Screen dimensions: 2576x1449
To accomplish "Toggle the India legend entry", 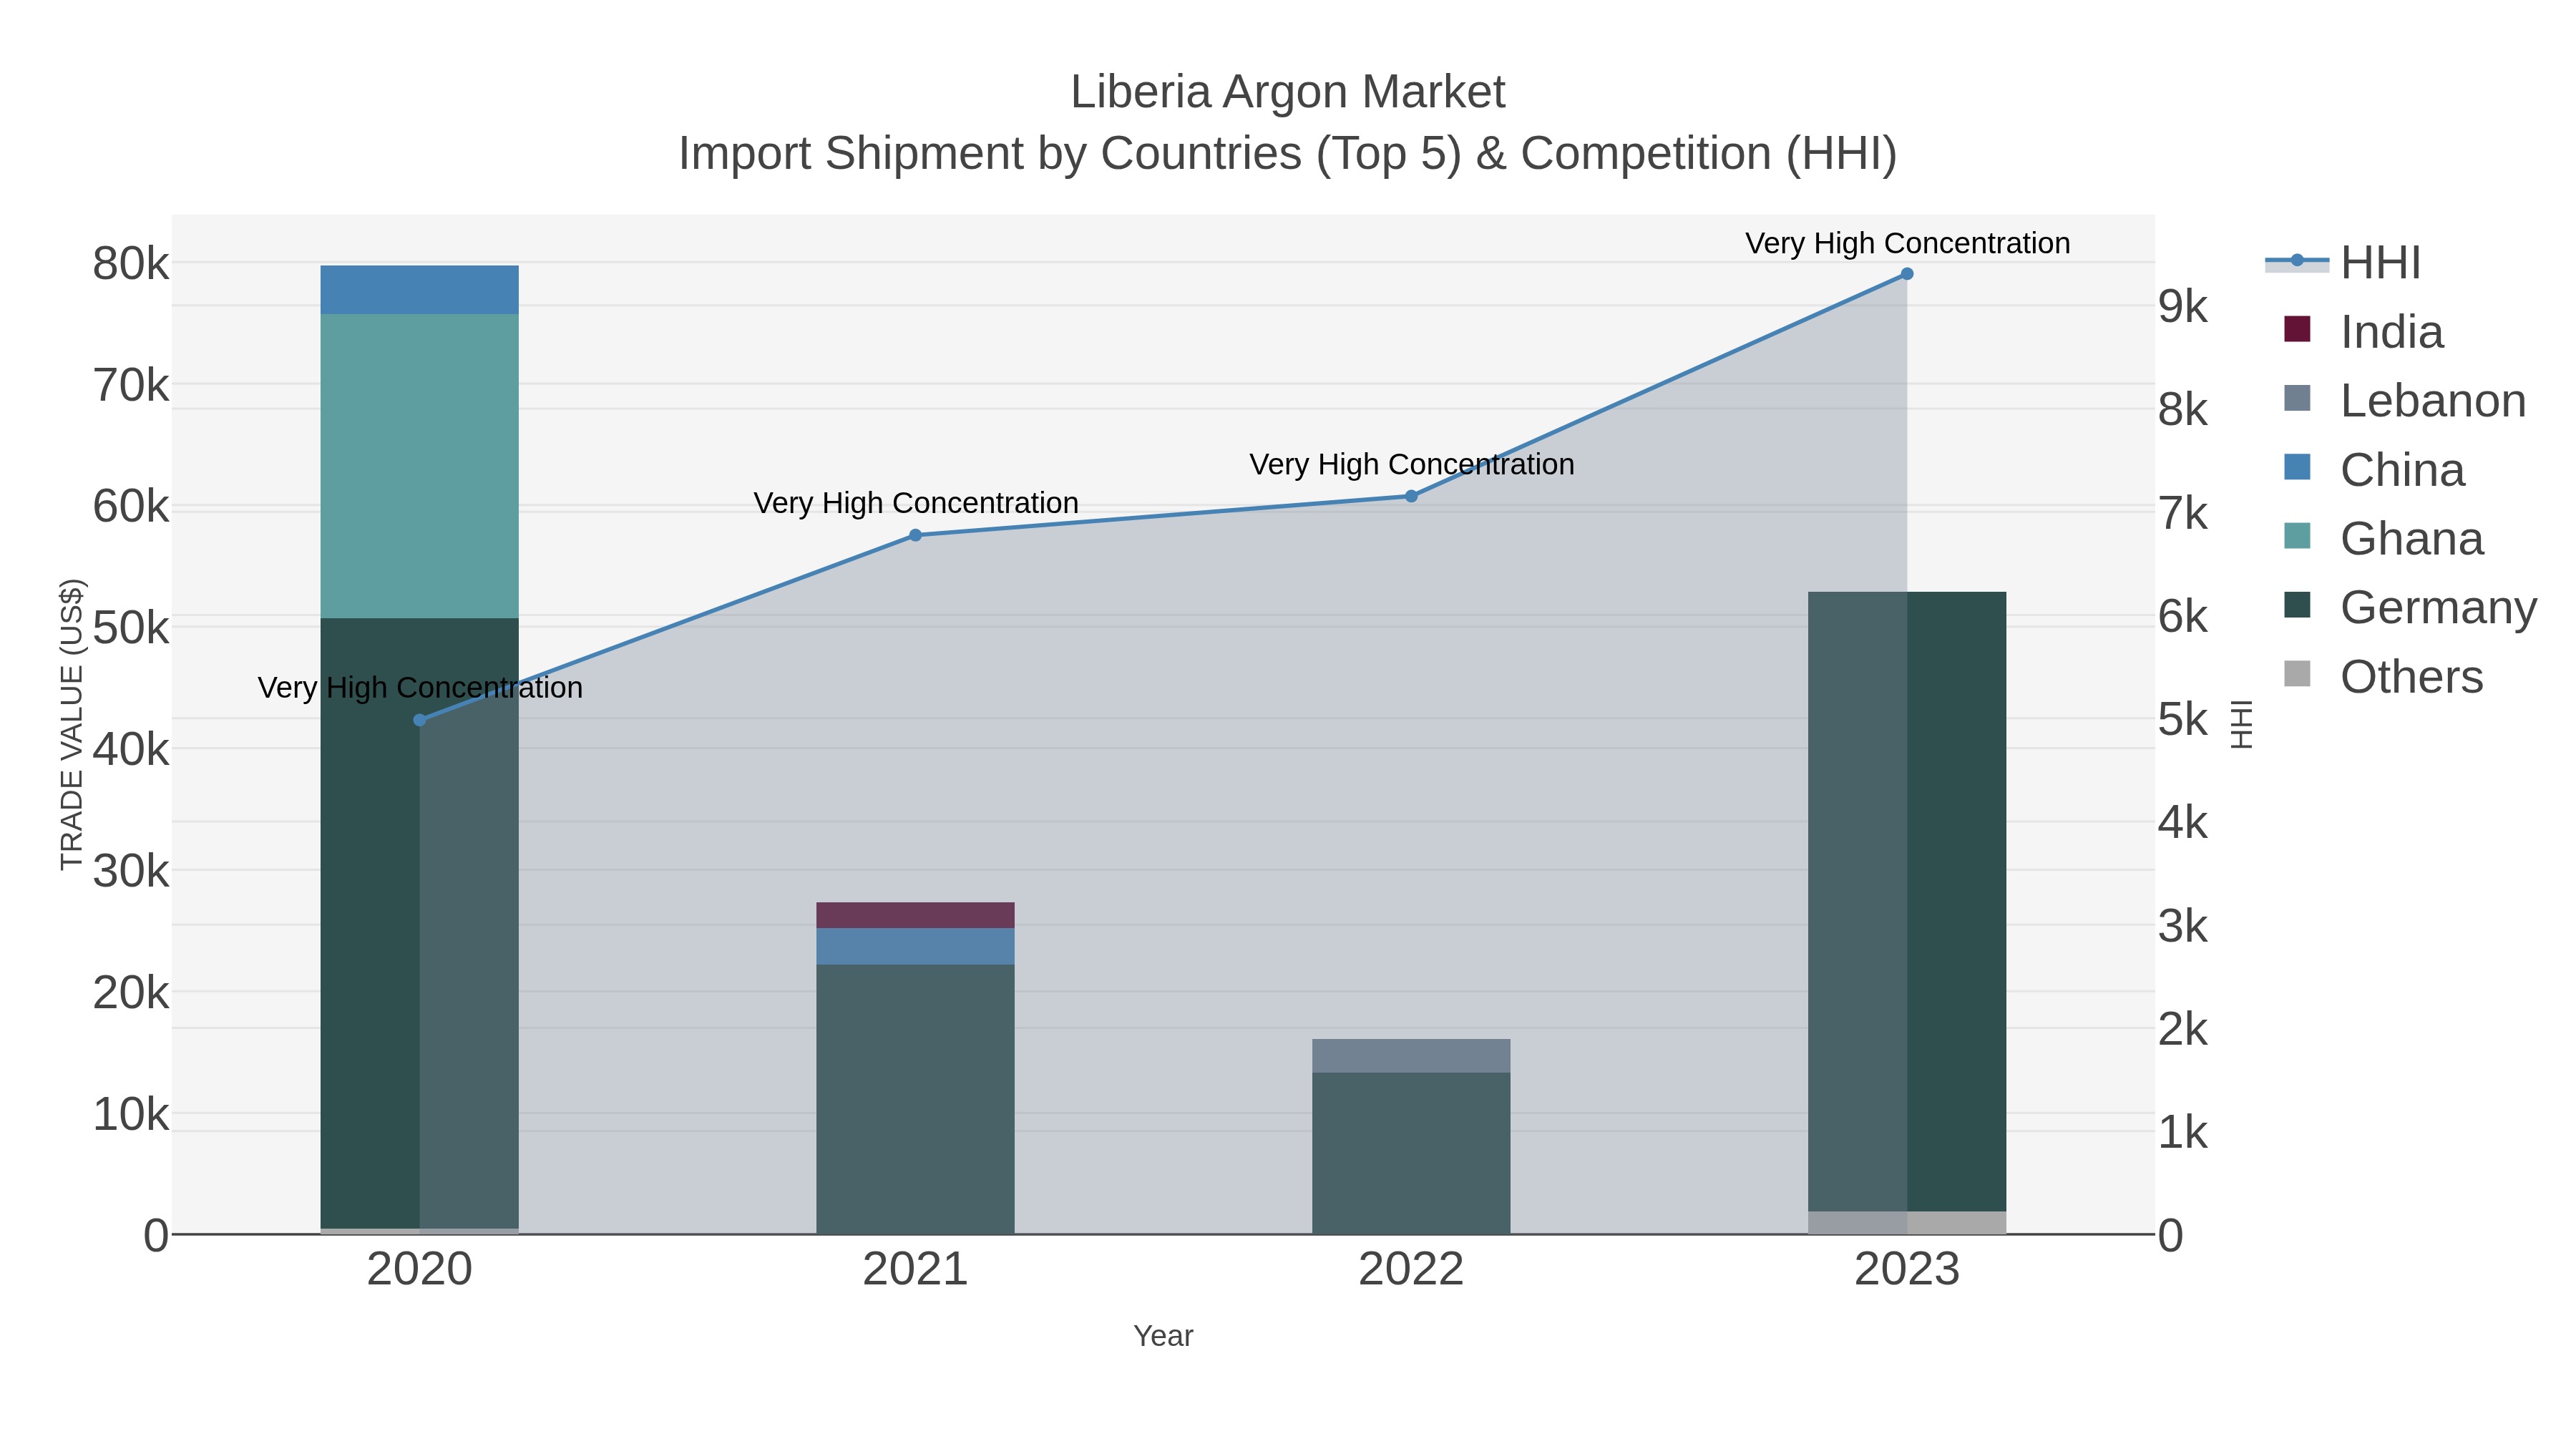I will pyautogui.click(x=2364, y=332).
